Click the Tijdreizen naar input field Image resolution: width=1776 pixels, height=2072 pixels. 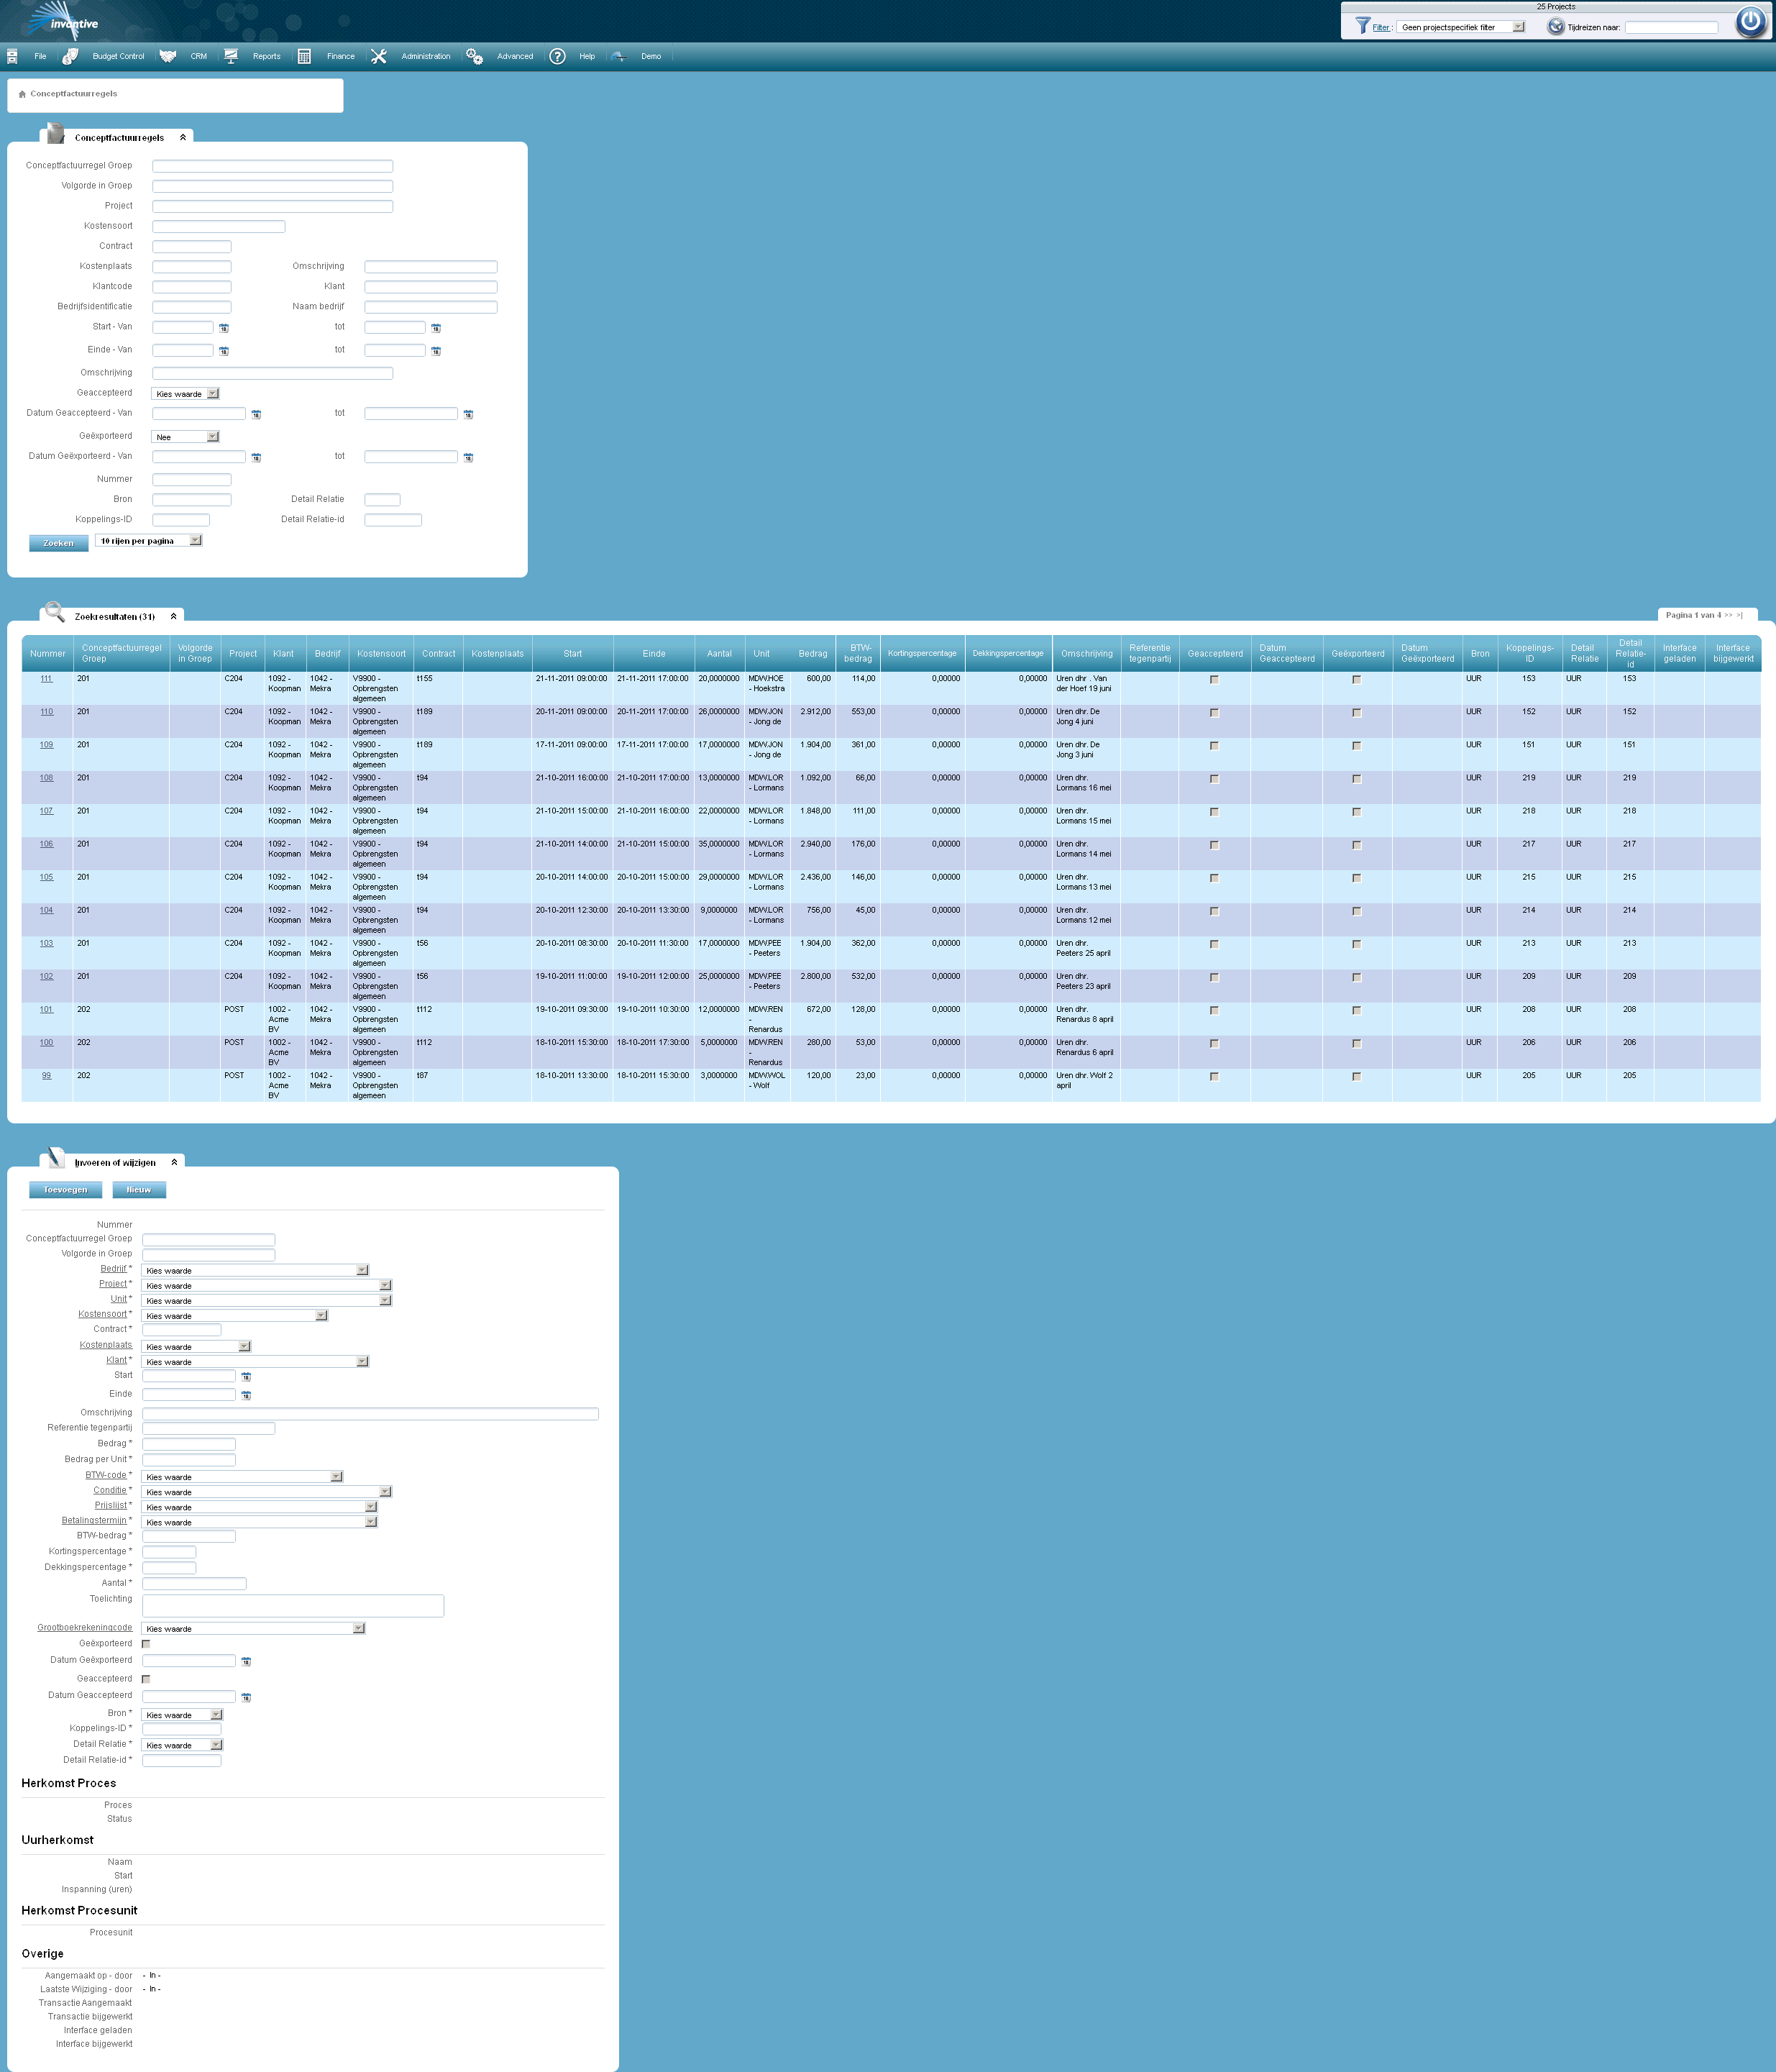click(x=1671, y=28)
